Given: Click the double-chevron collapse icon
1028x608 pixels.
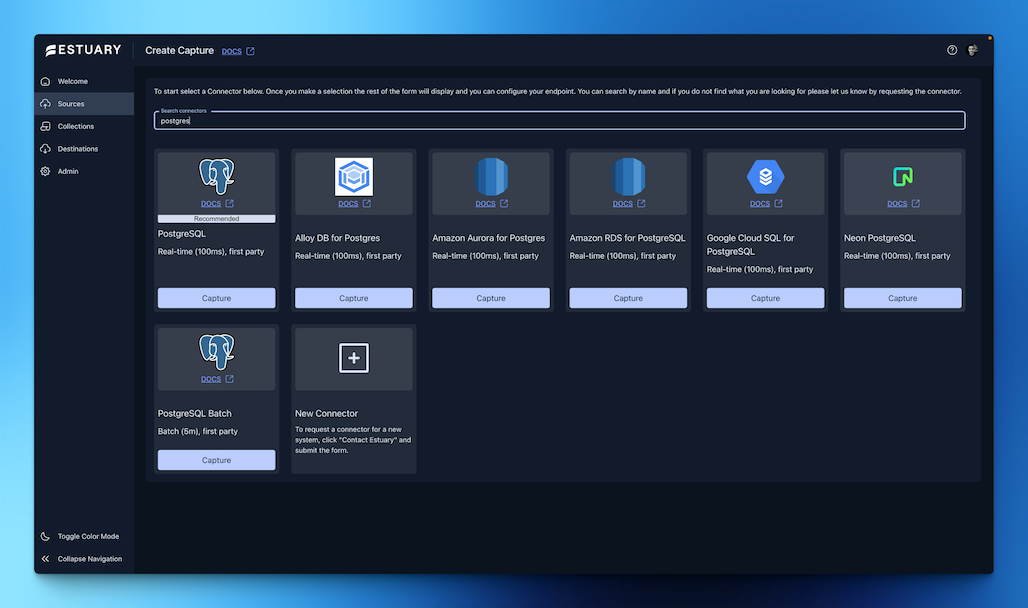Looking at the screenshot, I should (45, 559).
